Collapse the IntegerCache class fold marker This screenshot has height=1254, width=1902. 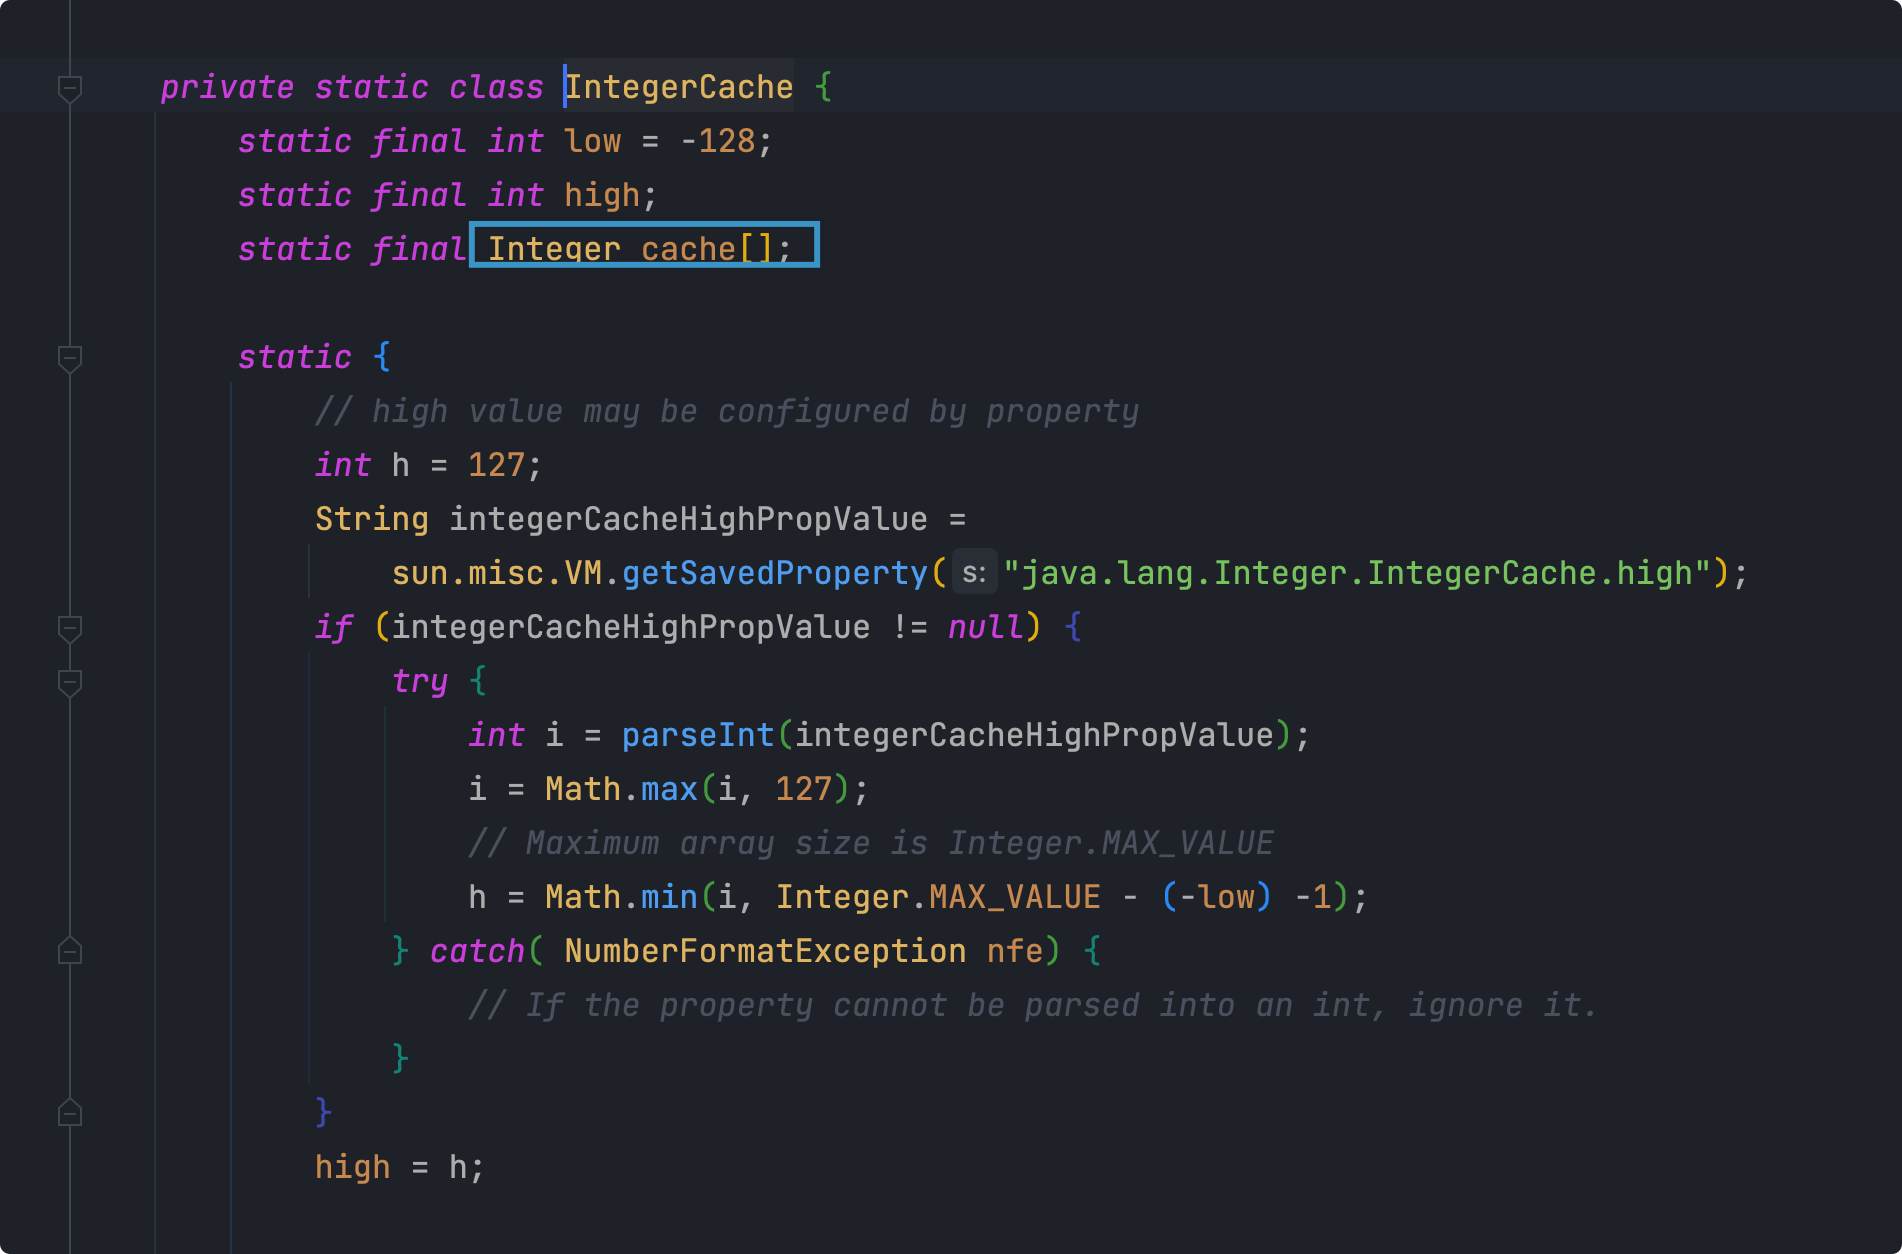[x=70, y=88]
